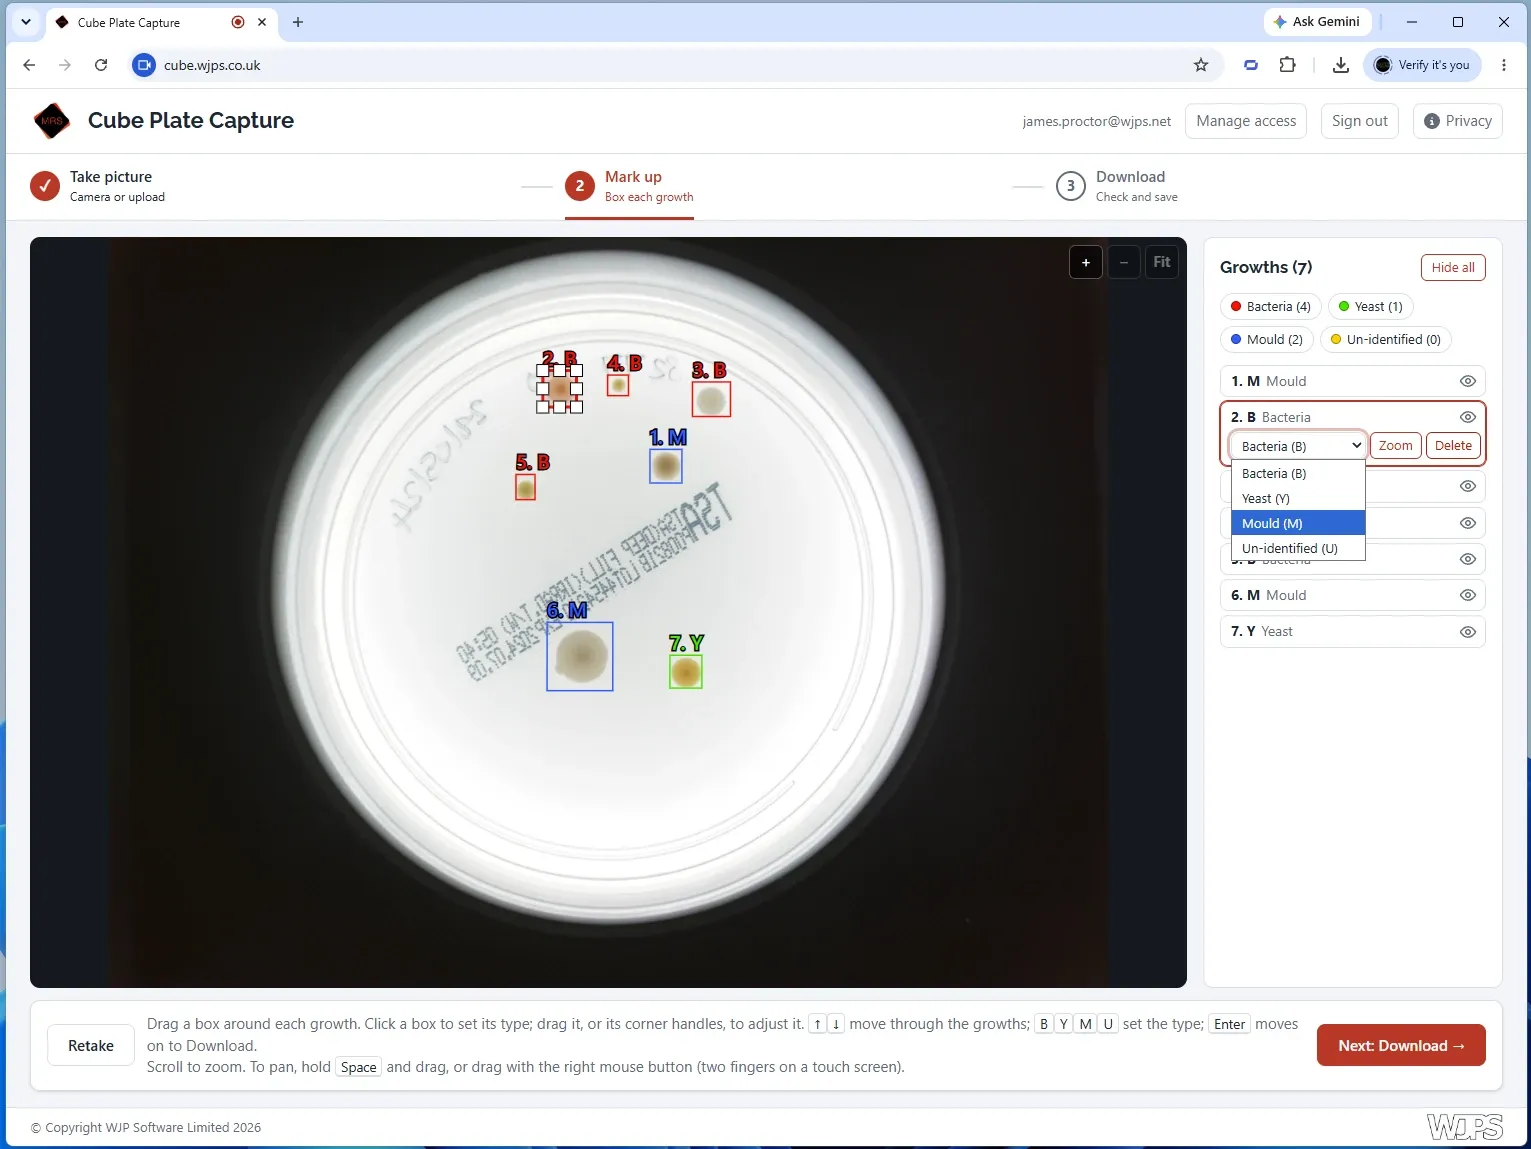Choose Yeast (Y) from the type list
This screenshot has width=1531, height=1149.
[1298, 499]
